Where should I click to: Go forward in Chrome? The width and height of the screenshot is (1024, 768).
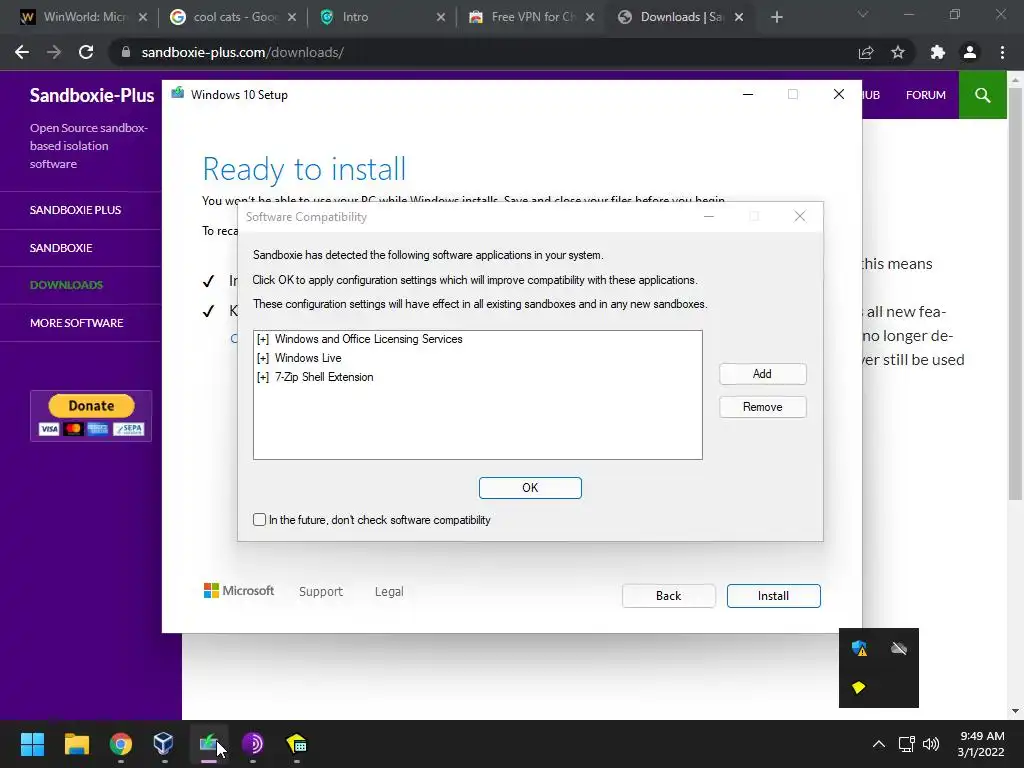pyautogui.click(x=54, y=52)
